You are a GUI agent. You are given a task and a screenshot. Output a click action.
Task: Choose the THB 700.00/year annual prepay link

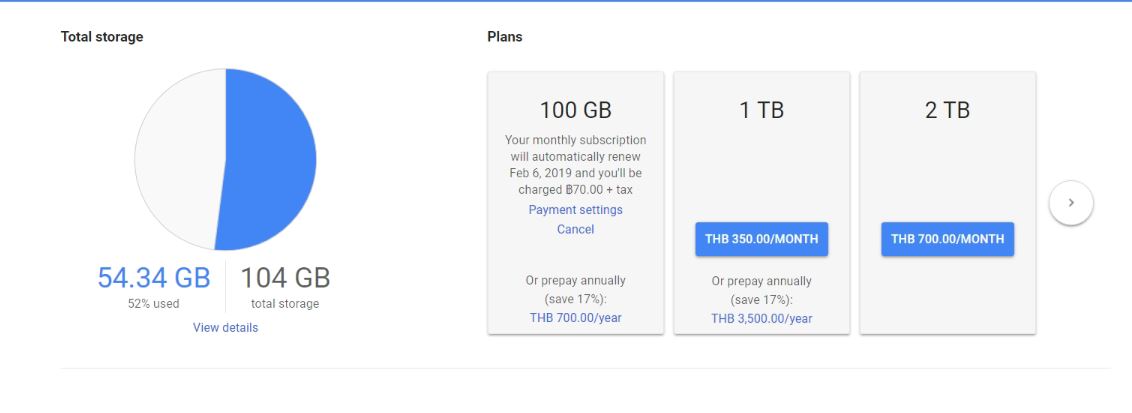[x=575, y=318]
